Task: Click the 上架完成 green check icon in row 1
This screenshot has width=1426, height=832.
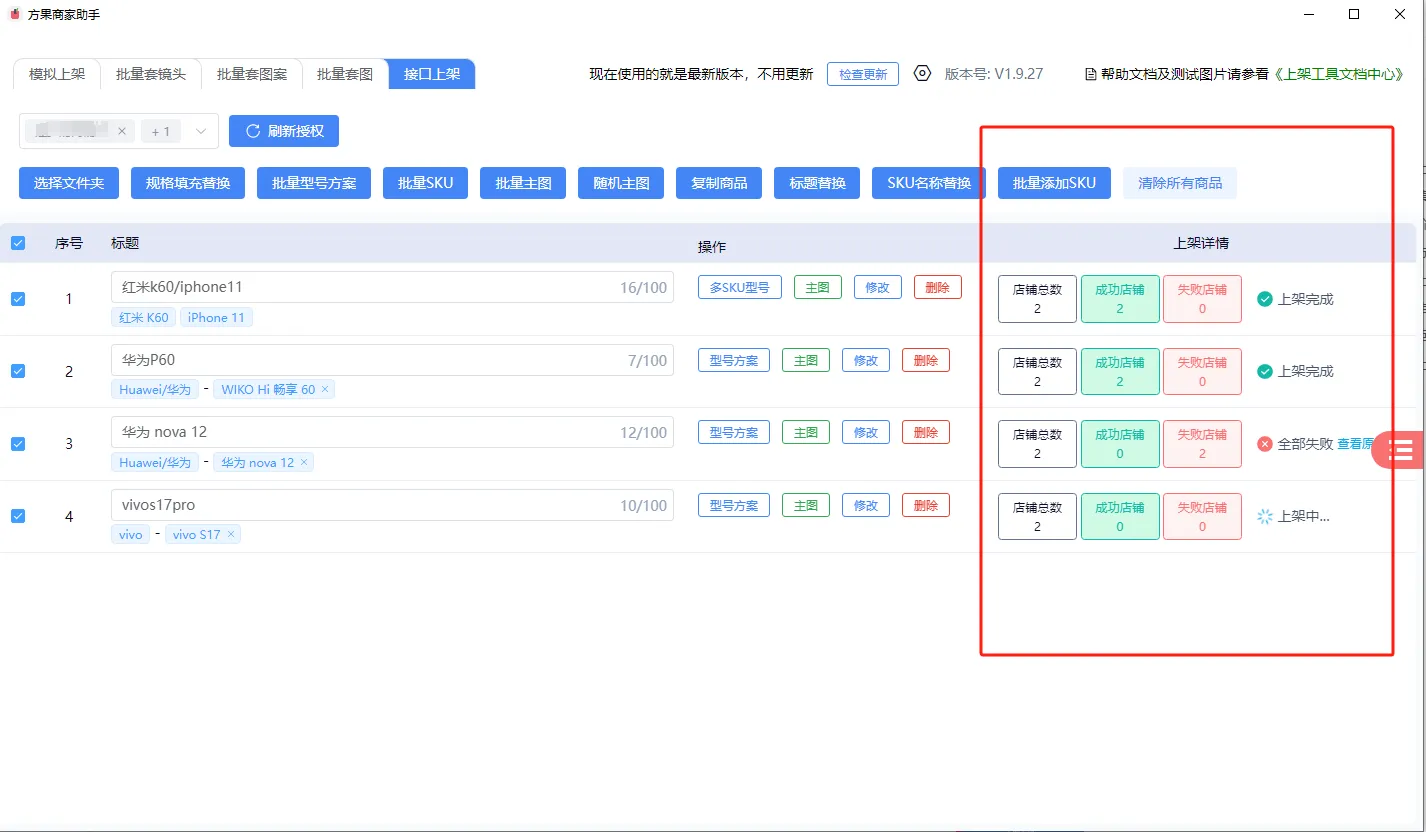Action: [1265, 299]
